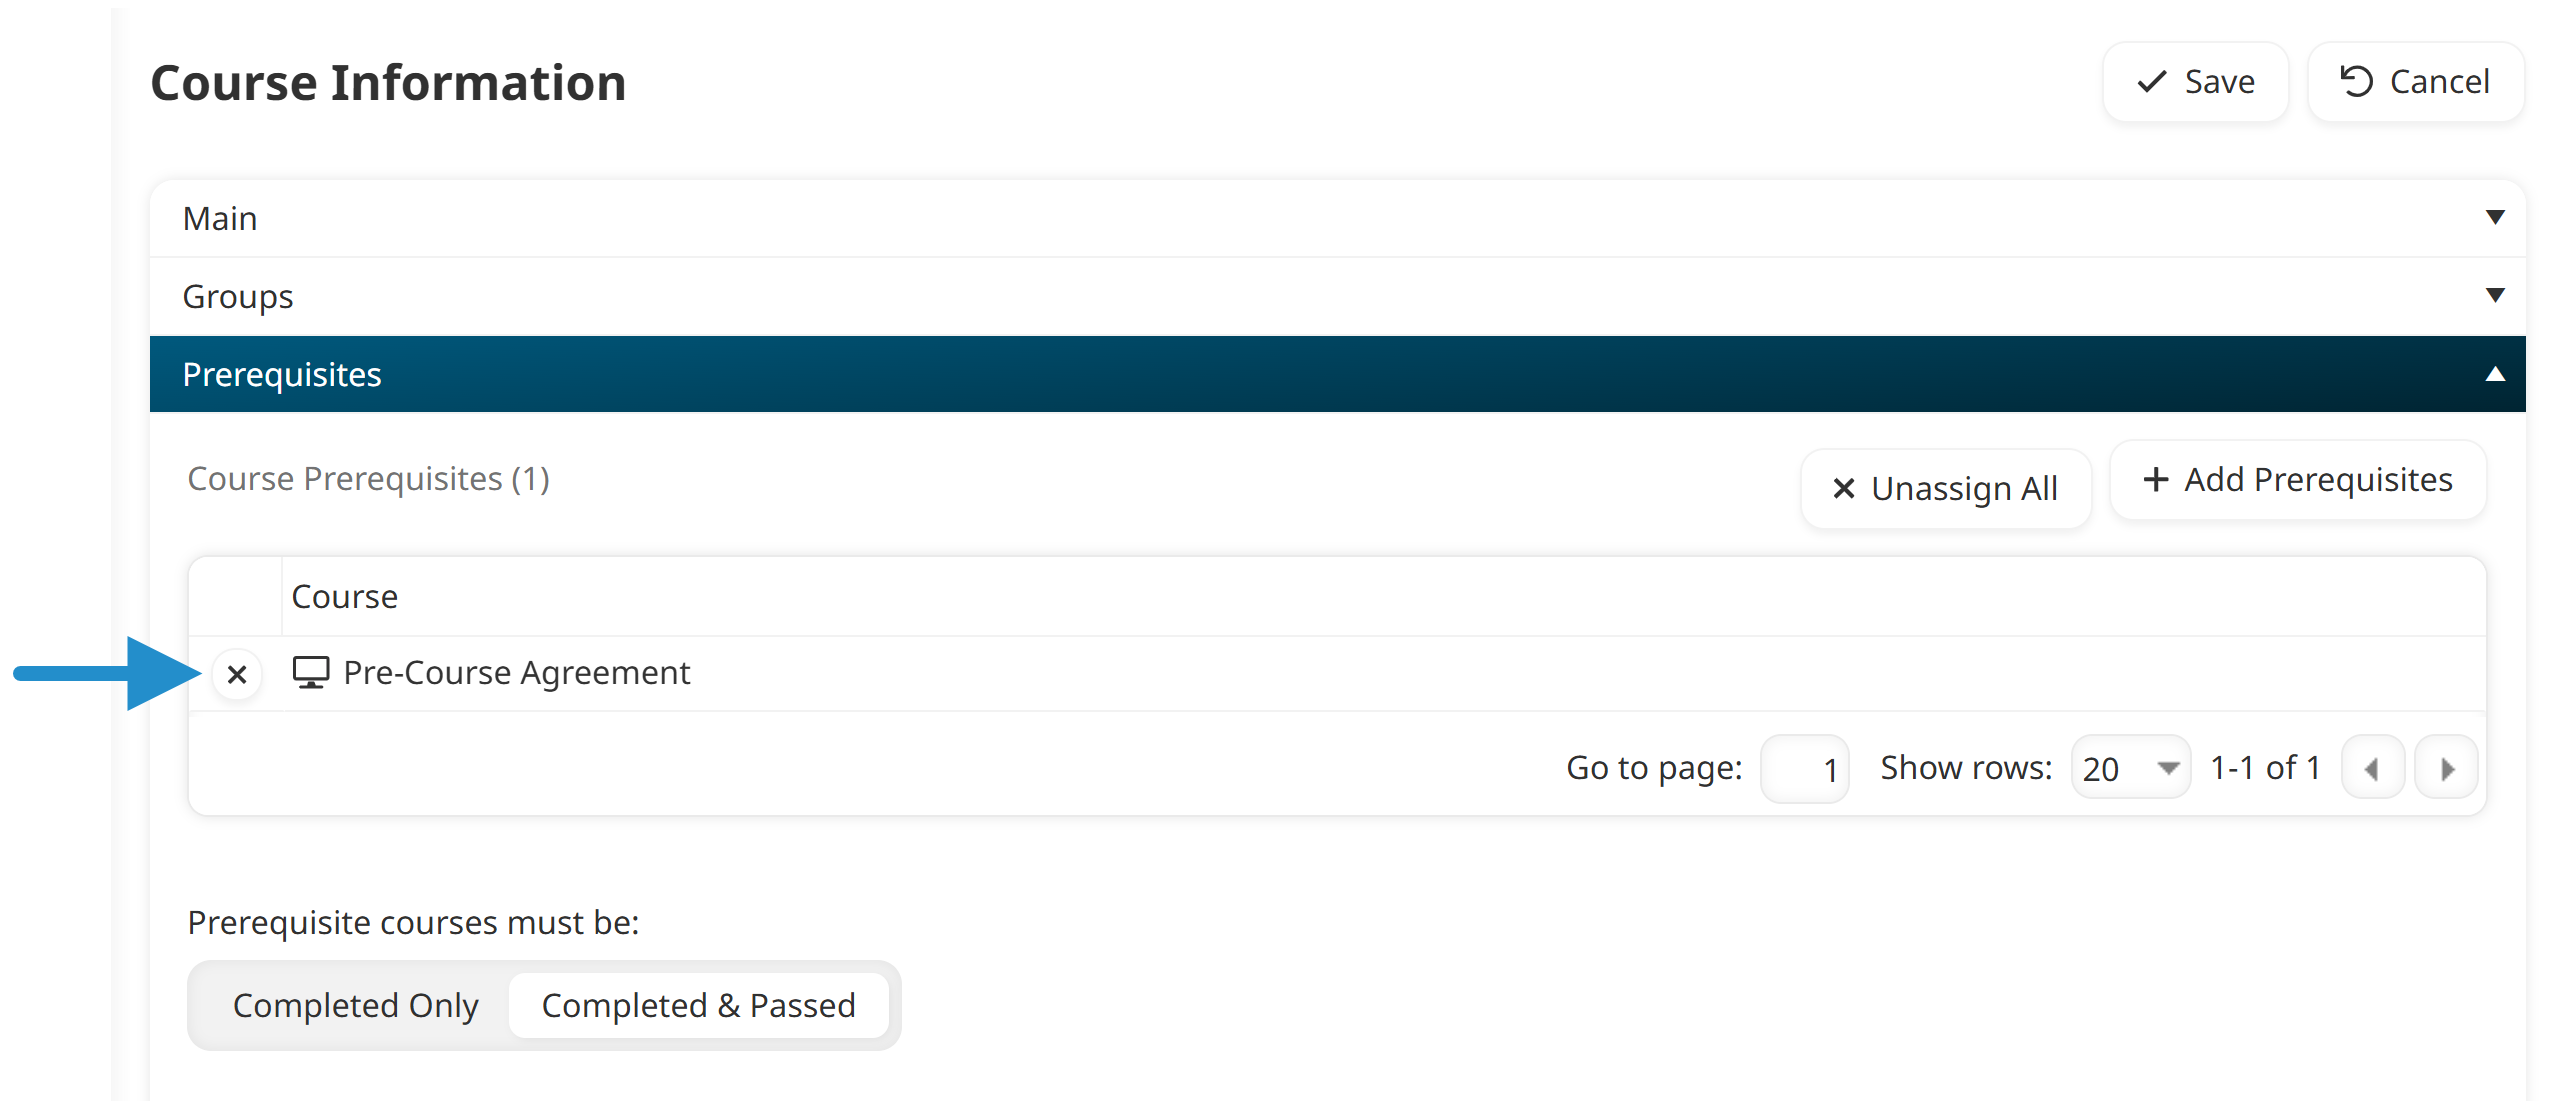Click the checkmark Save icon
Image resolution: width=2571 pixels, height=1110 pixels.
2149,82
